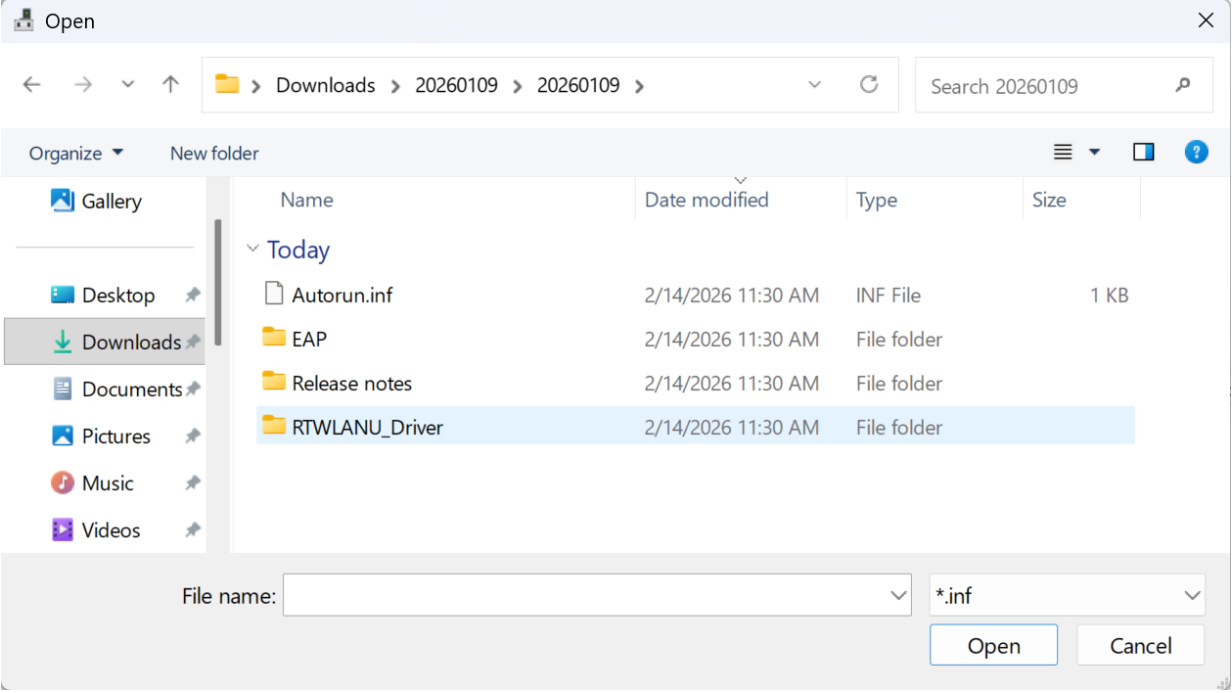This screenshot has width=1232, height=693.
Task: Click the search magnifier icon
Action: tap(1183, 86)
